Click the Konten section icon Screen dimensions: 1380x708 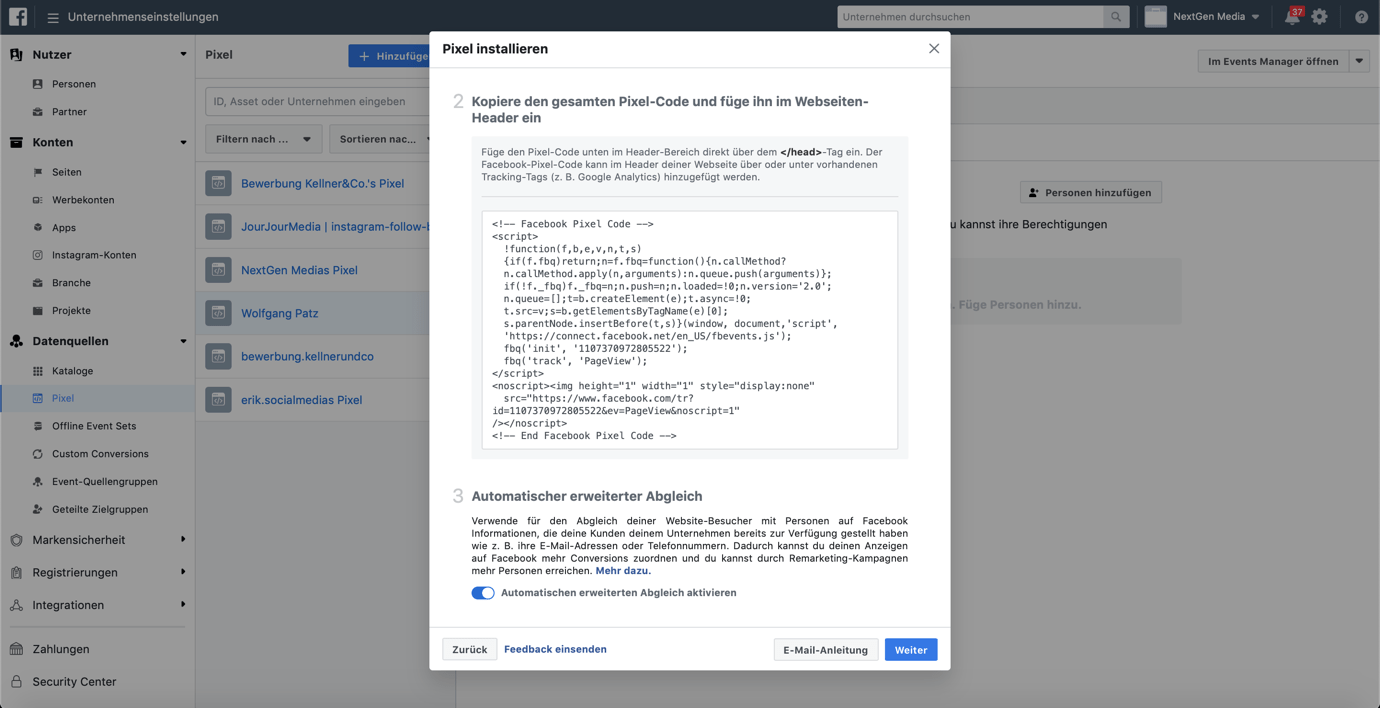click(16, 143)
